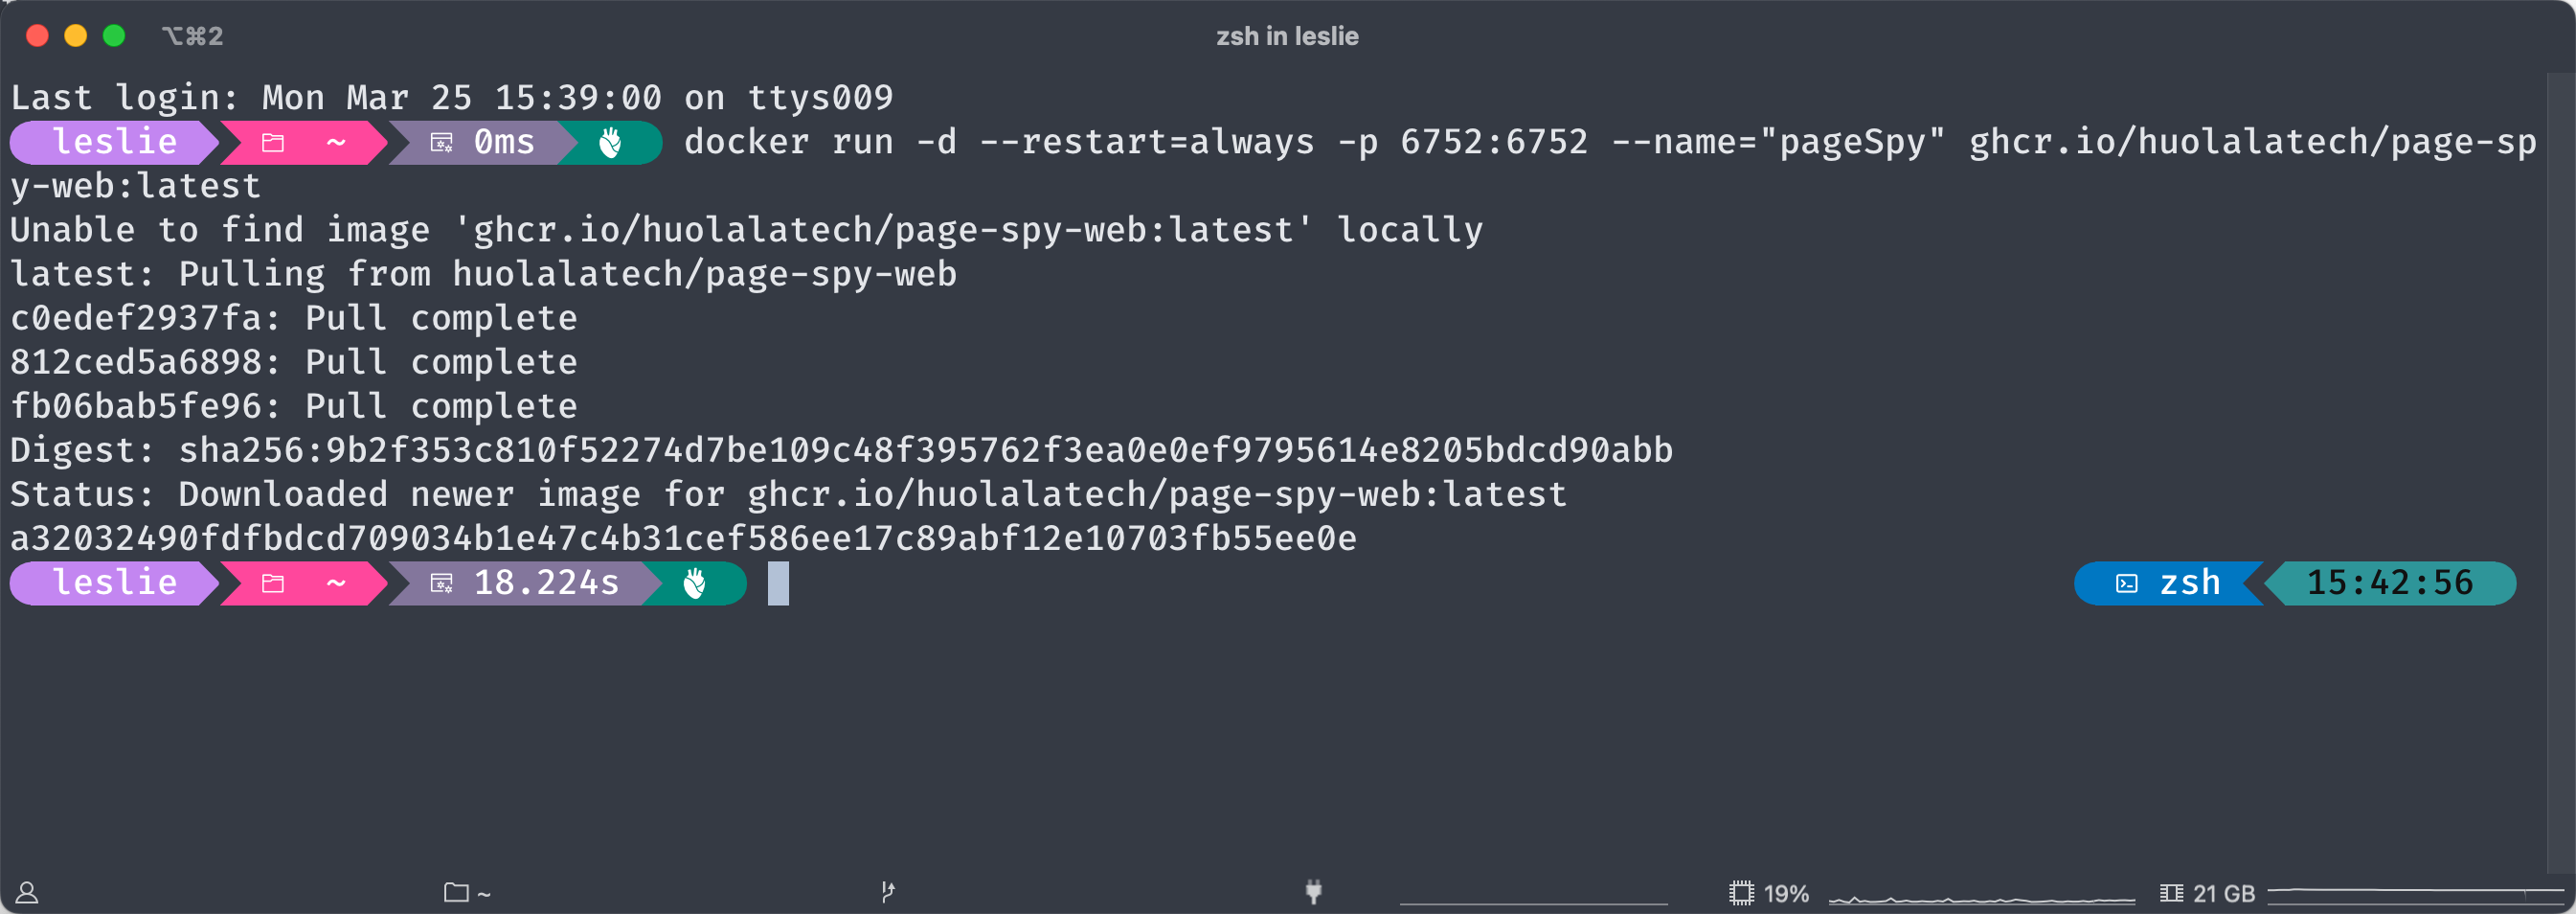2576x914 pixels.
Task: Click the hand icon in latest prompt
Action: [694, 583]
